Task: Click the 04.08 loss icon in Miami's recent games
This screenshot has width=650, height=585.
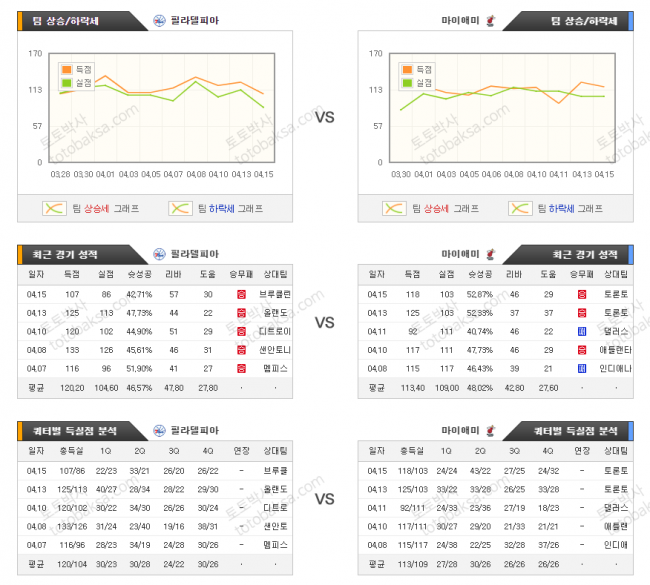Action: pyautogui.click(x=582, y=368)
